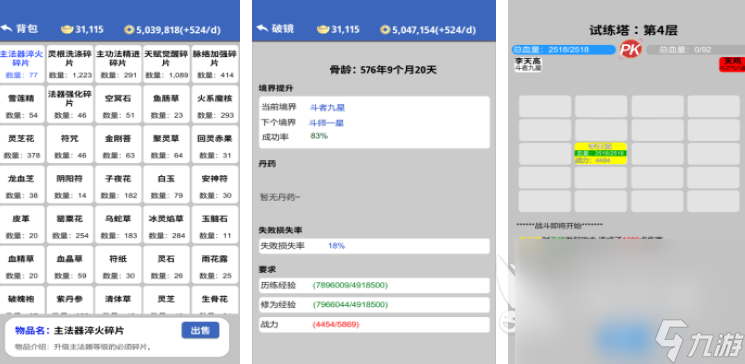Tap the gold ingot icon in 背包 header
Viewport: 745px width, 364px height.
[67, 29]
